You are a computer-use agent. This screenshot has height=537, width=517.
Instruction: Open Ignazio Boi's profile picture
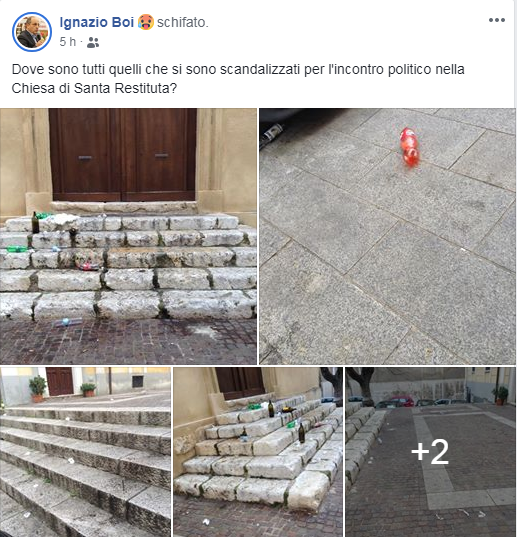[x=32, y=32]
